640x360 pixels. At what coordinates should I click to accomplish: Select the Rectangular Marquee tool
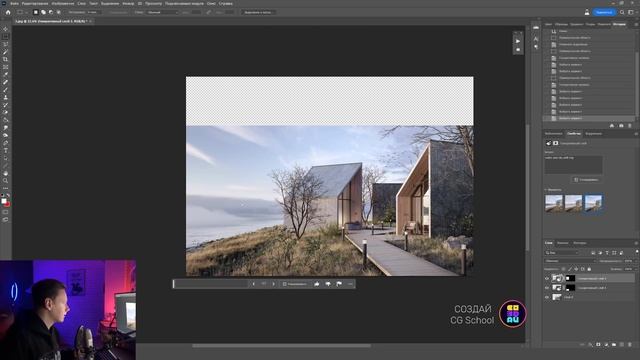pos(5,37)
